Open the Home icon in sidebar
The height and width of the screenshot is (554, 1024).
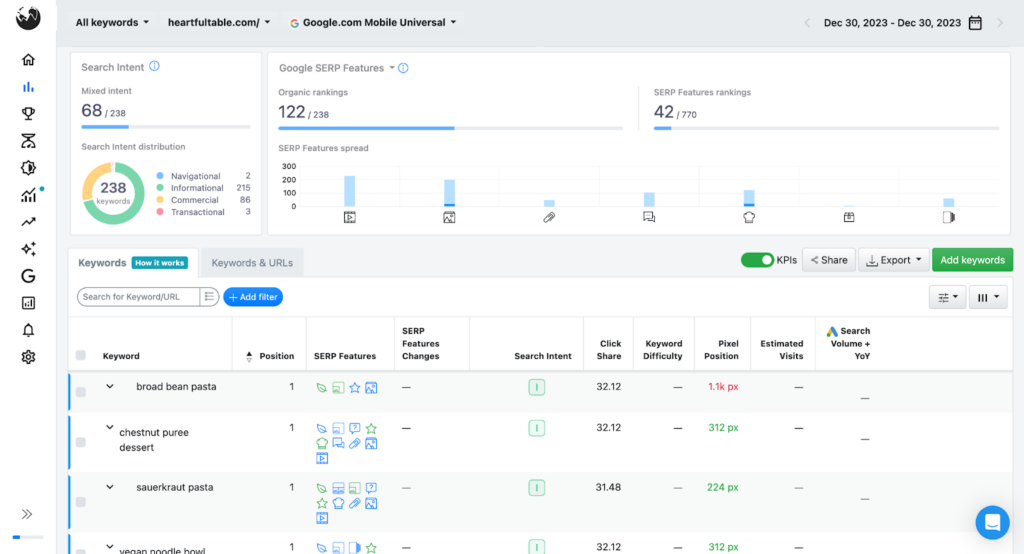[28, 60]
